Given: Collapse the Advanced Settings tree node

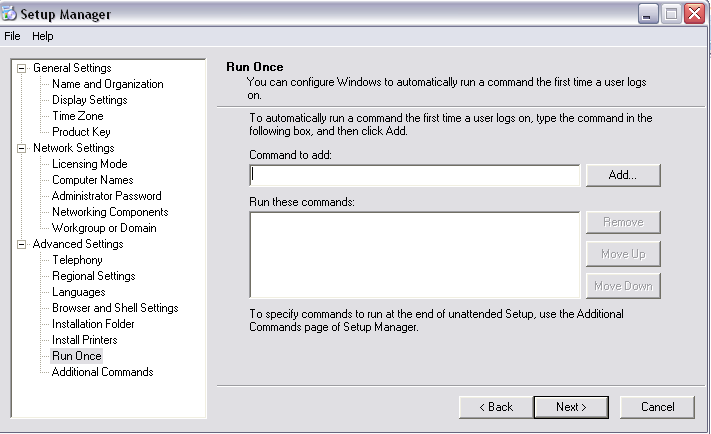Looking at the screenshot, I should (22, 244).
